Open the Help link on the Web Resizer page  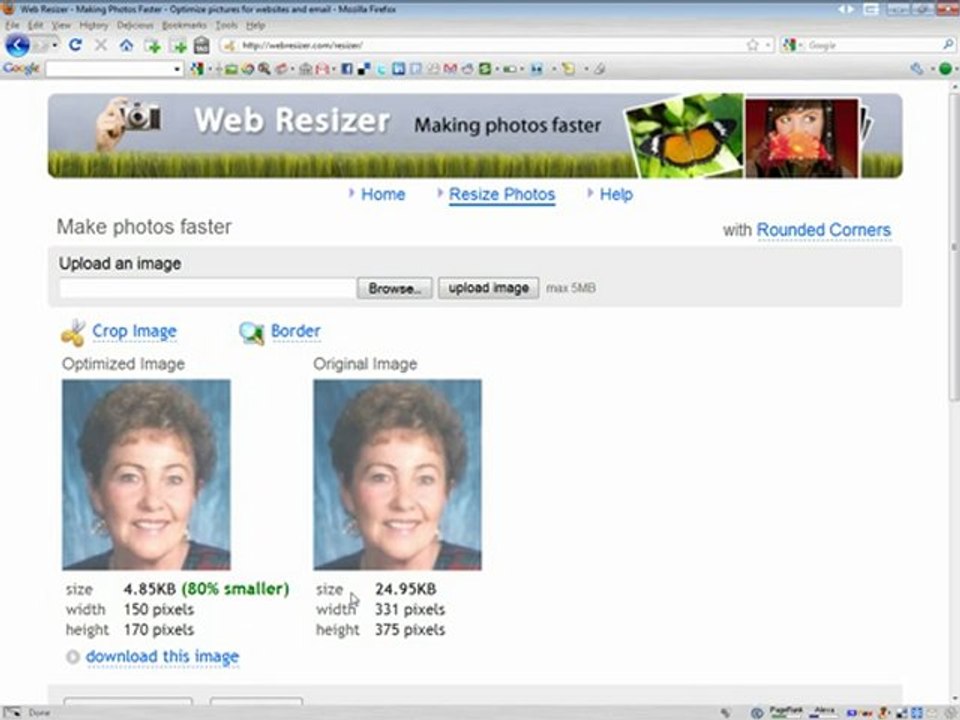coord(616,195)
